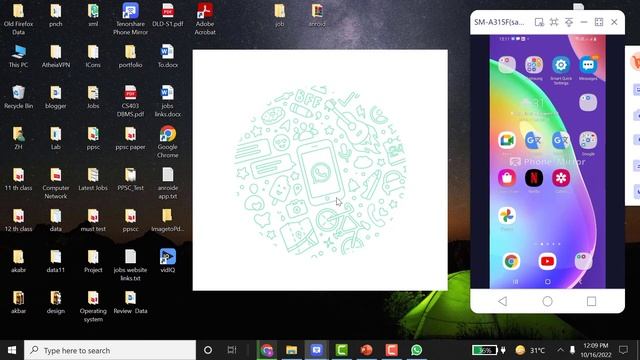Open the CS403 DBMS.pdf file
The width and height of the screenshot is (640, 360).
pyautogui.click(x=131, y=101)
